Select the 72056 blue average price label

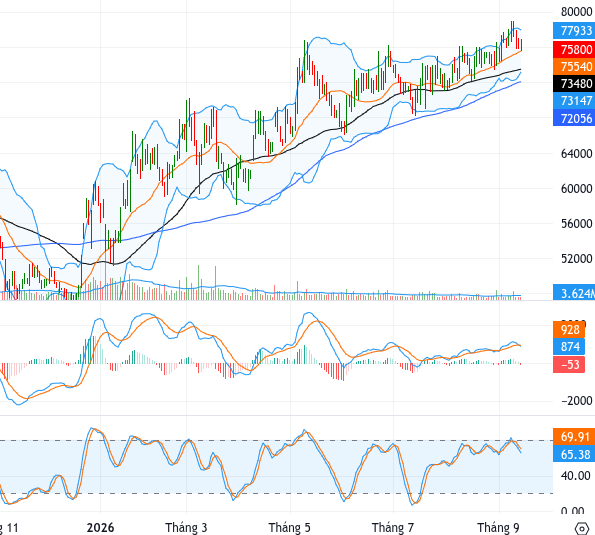[574, 118]
